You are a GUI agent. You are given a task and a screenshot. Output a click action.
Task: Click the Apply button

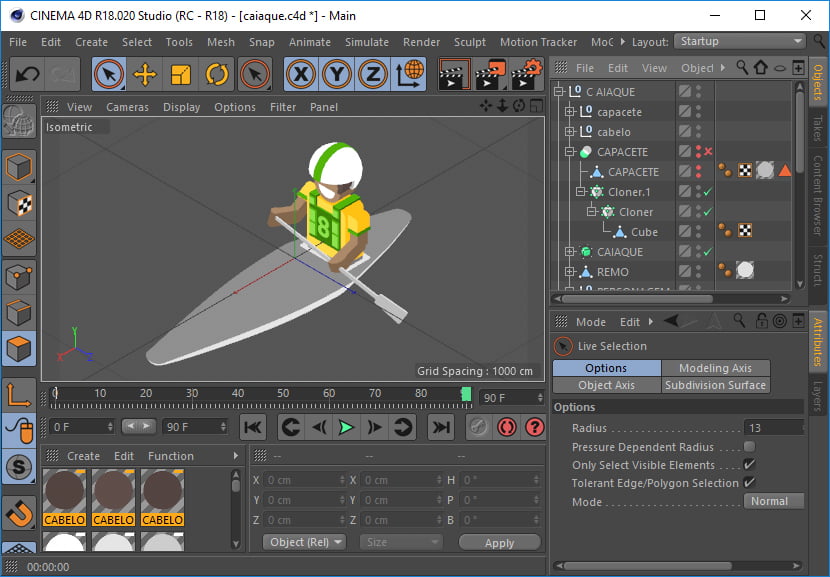499,542
